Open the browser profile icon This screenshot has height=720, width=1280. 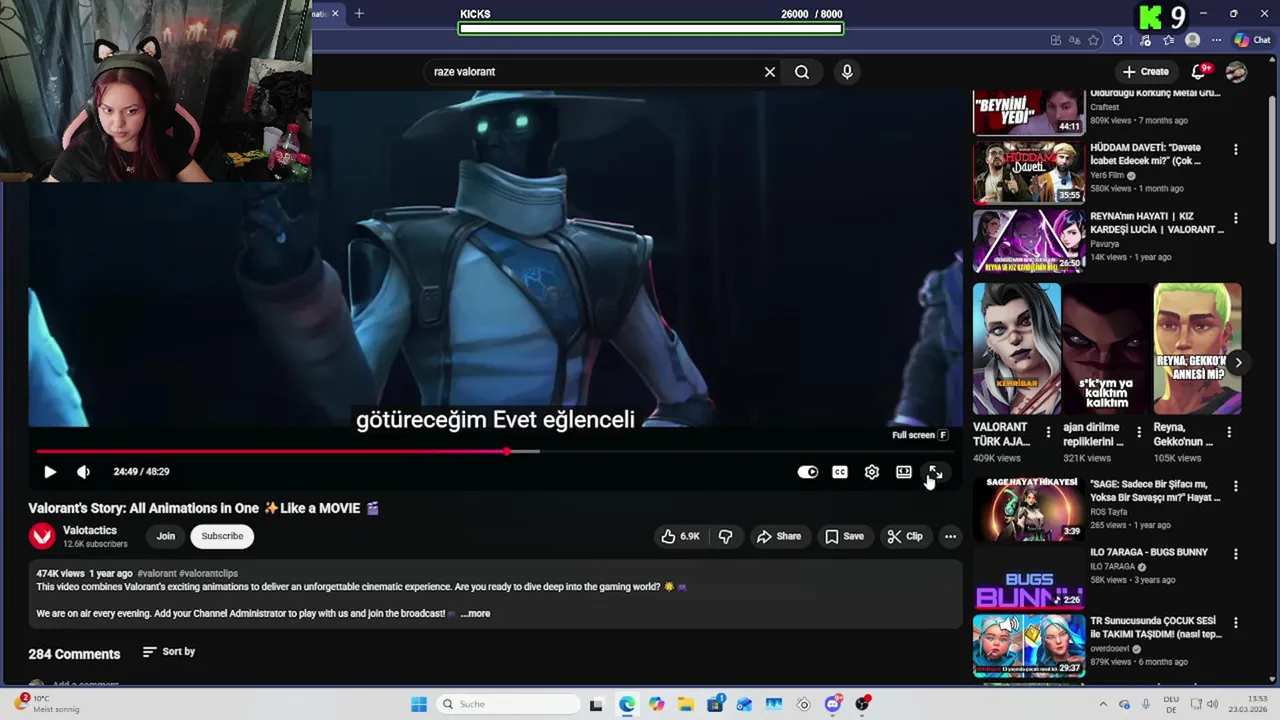(x=1192, y=40)
